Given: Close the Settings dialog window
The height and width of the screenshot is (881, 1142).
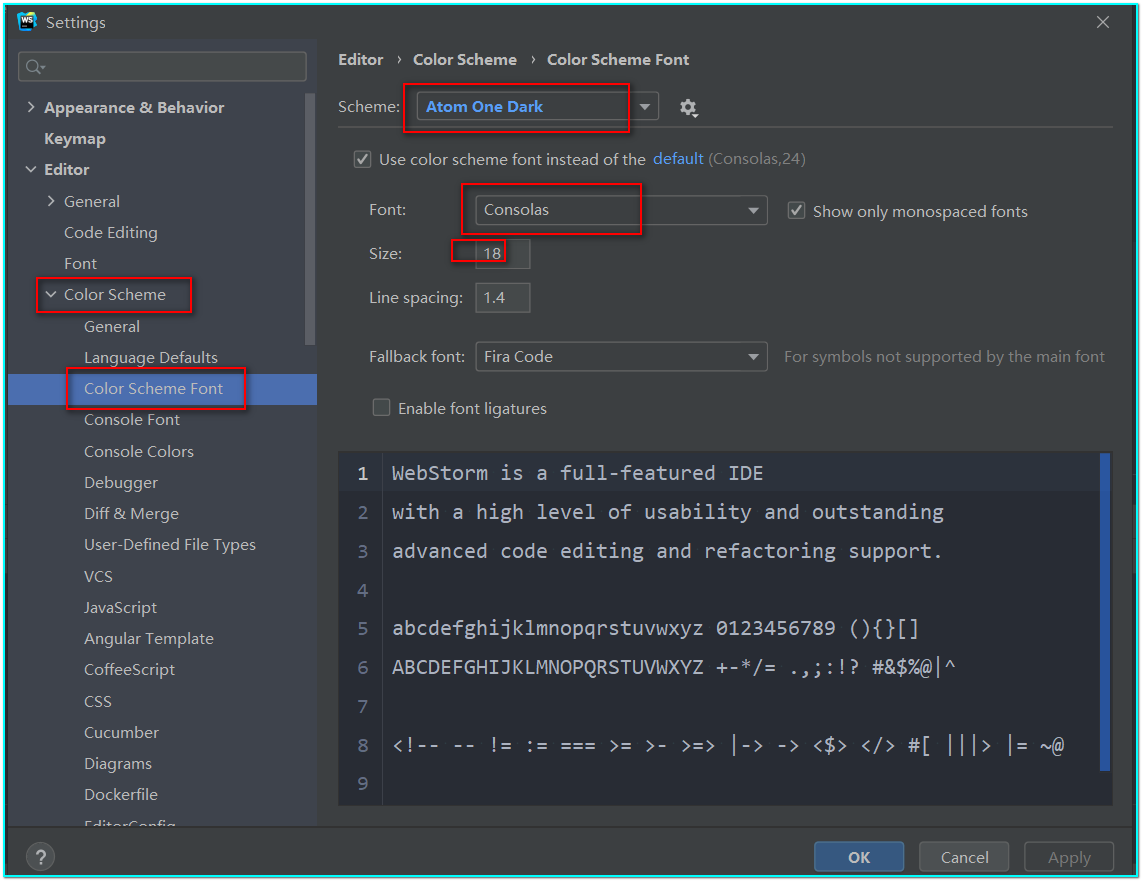Looking at the screenshot, I should (x=1103, y=22).
